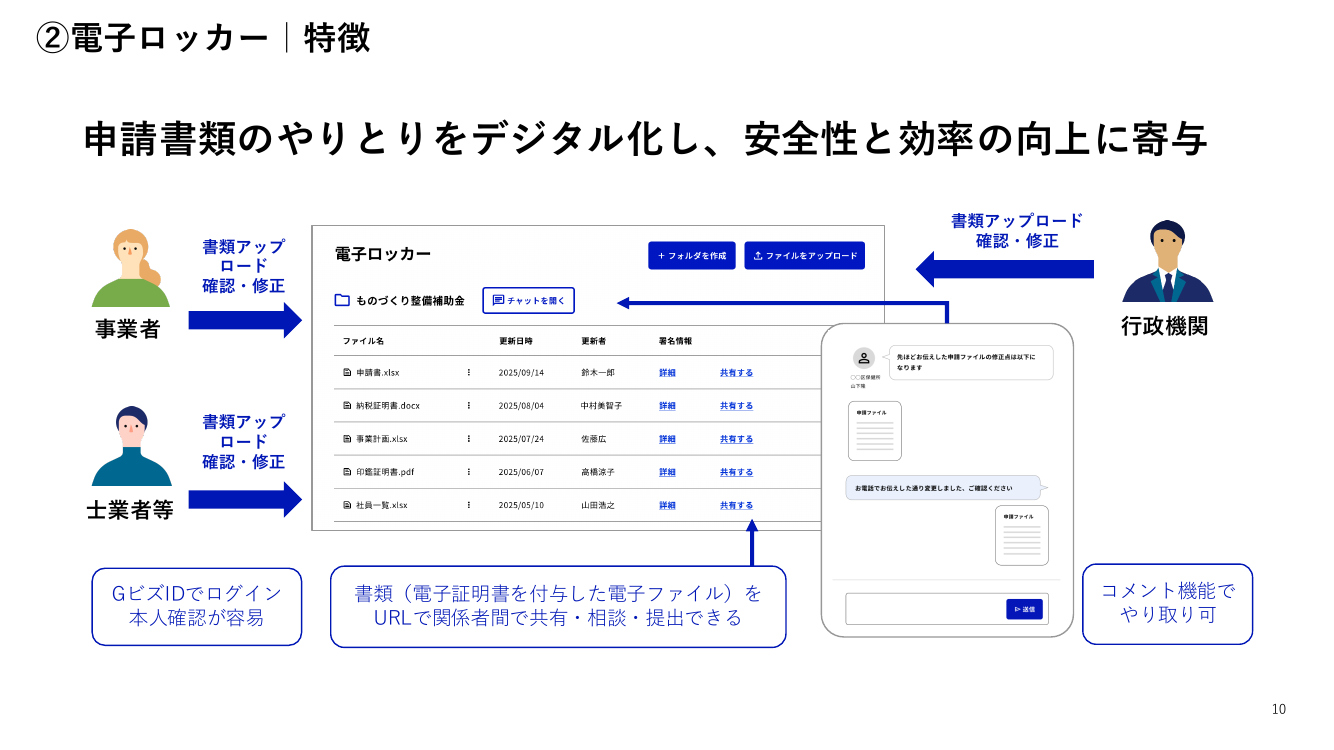Select the file name 納税証明書.docx
1334x750 pixels.
click(x=388, y=406)
